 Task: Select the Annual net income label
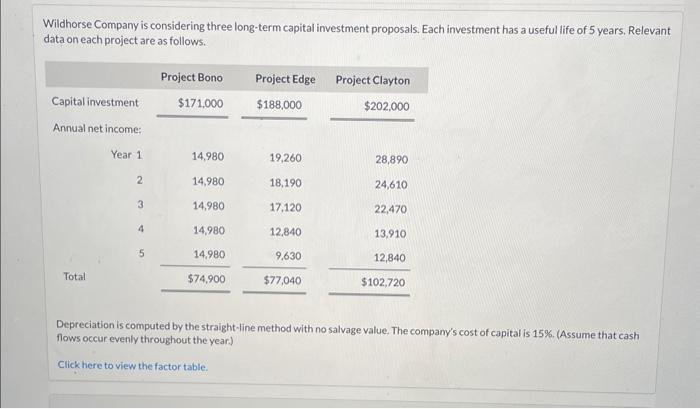[x=97, y=129]
